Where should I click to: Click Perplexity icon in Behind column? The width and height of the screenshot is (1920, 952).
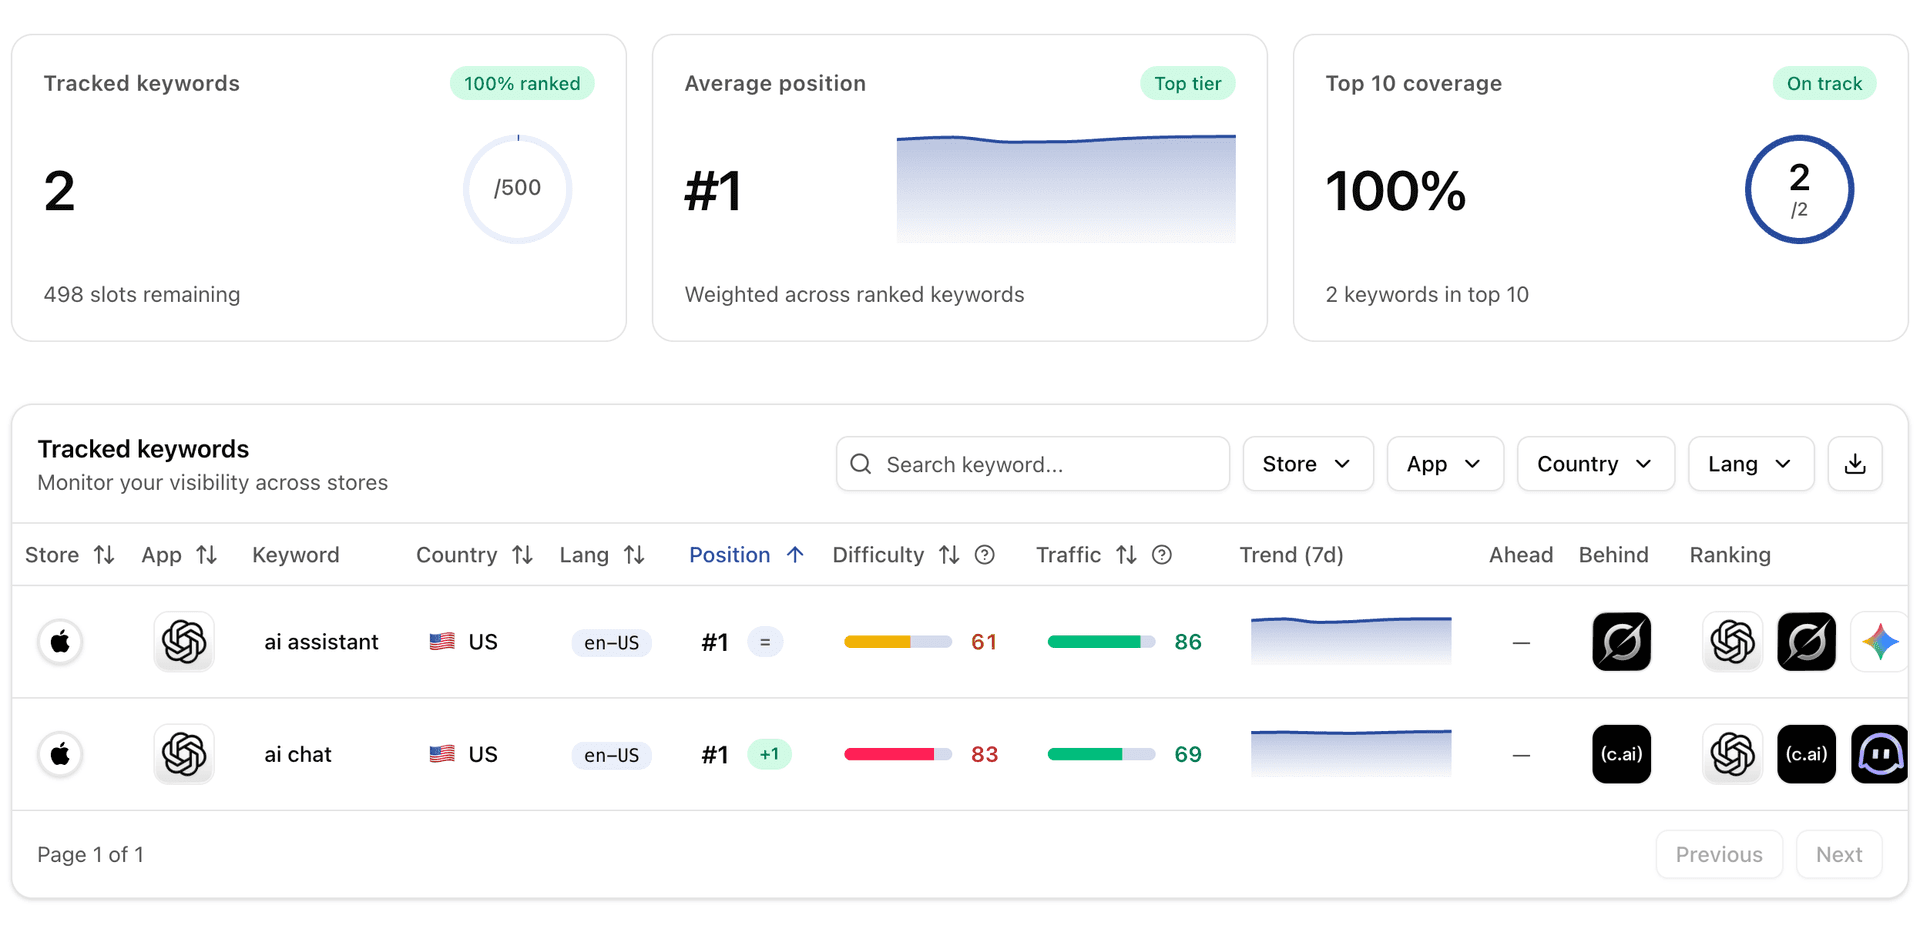(x=1621, y=642)
